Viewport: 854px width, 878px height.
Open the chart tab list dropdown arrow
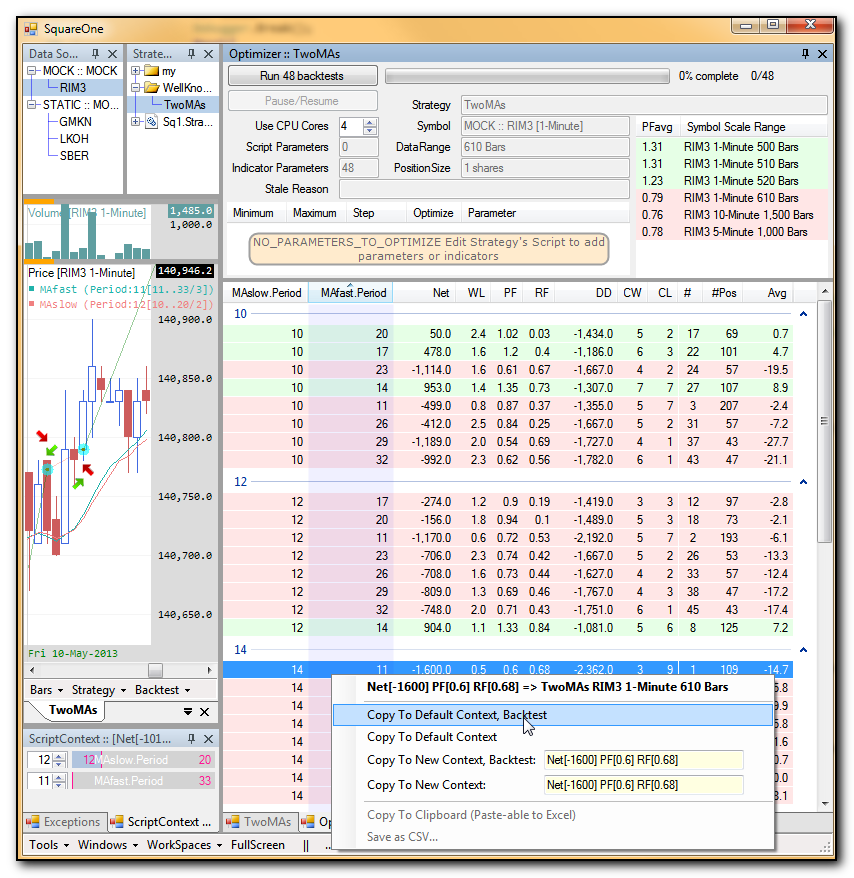(x=188, y=712)
